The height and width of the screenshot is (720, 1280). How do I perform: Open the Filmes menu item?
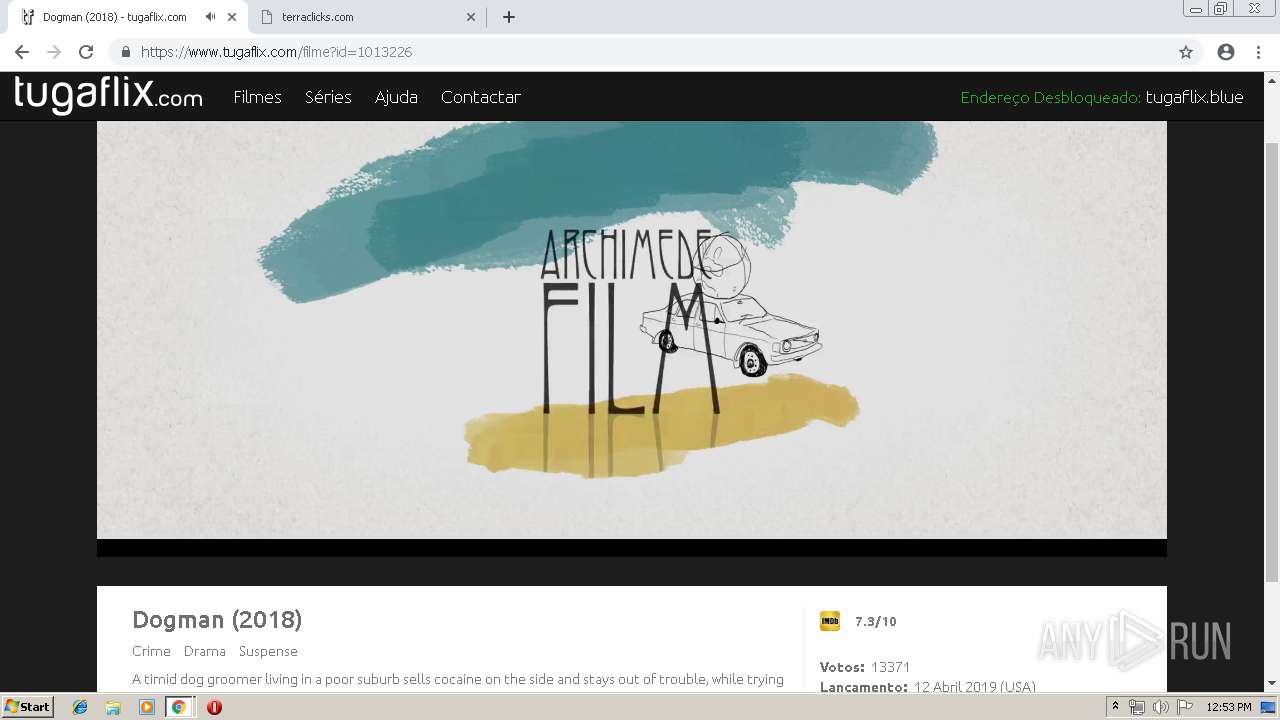click(257, 97)
